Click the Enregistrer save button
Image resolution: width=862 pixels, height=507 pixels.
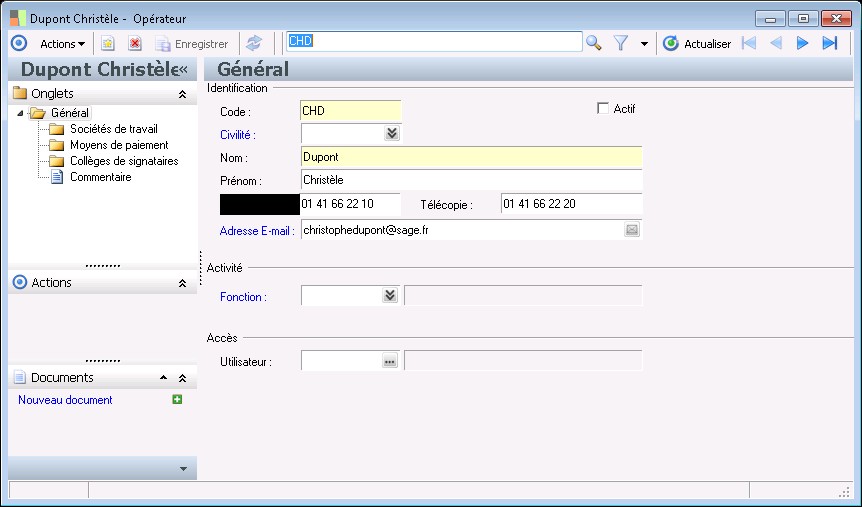[x=192, y=44]
